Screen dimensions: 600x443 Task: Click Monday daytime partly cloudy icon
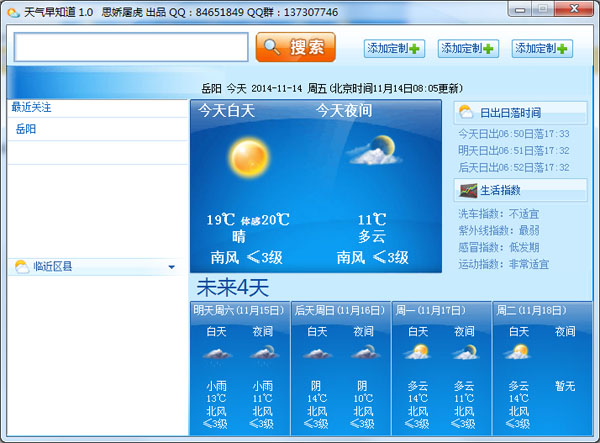coord(417,352)
